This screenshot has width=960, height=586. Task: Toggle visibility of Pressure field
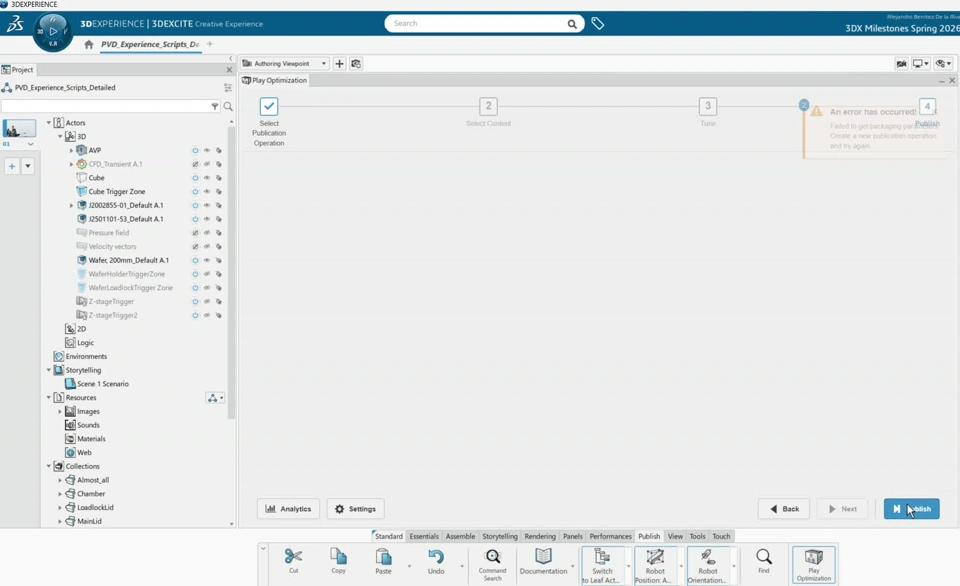coord(207,233)
